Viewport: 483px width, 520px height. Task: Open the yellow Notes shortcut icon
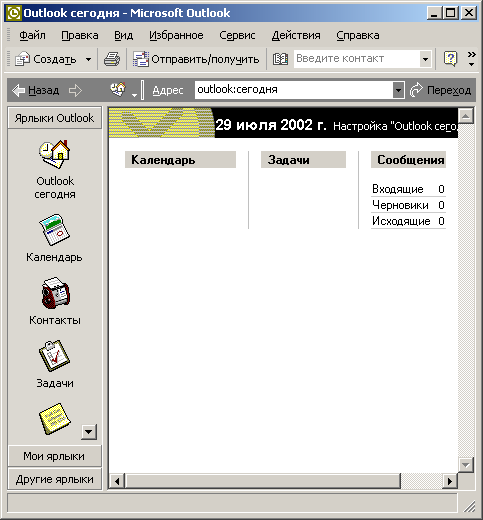pyautogui.click(x=55, y=419)
